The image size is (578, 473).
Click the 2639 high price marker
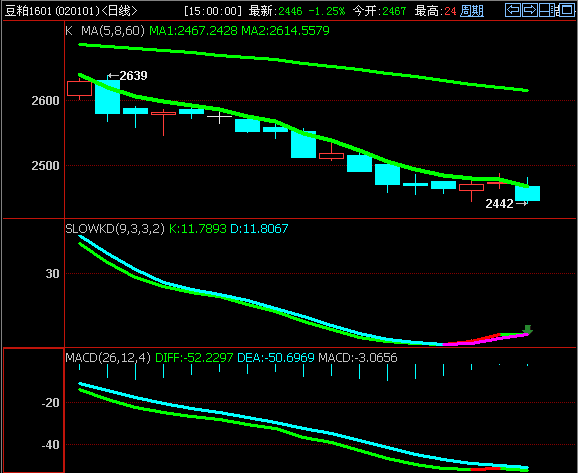(128, 76)
